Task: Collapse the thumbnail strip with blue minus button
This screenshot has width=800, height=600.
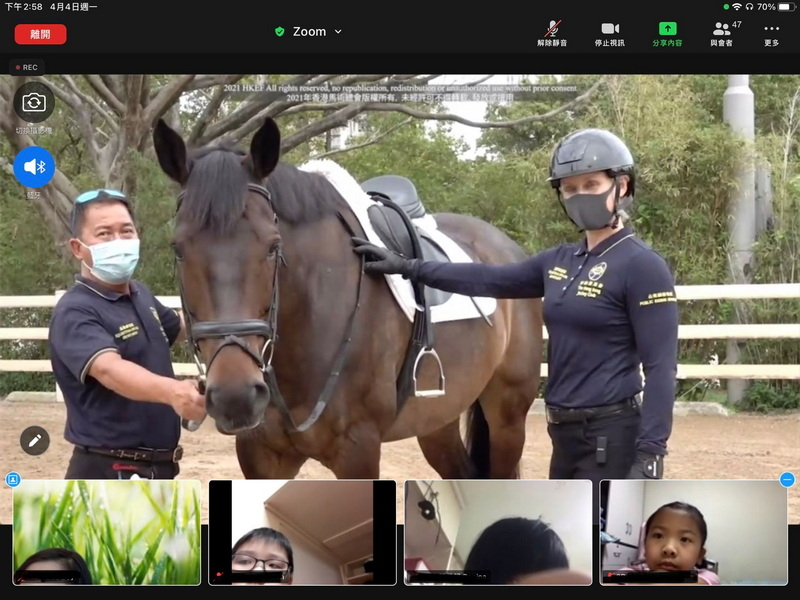Action: point(787,480)
